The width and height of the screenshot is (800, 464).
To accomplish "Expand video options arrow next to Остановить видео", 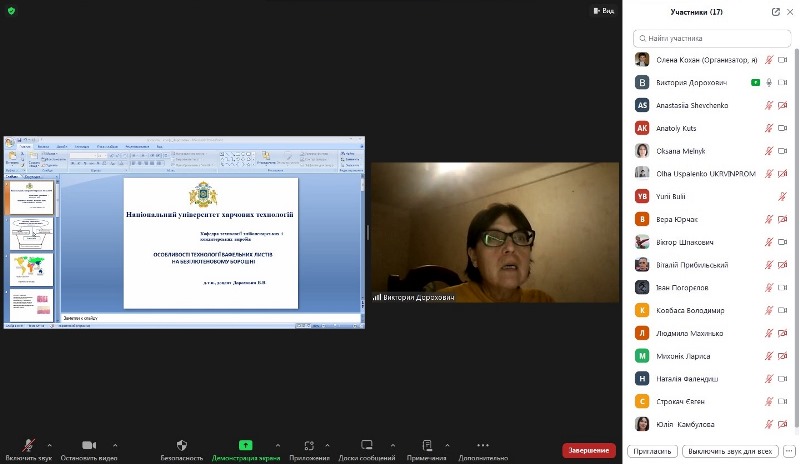I will (115, 445).
